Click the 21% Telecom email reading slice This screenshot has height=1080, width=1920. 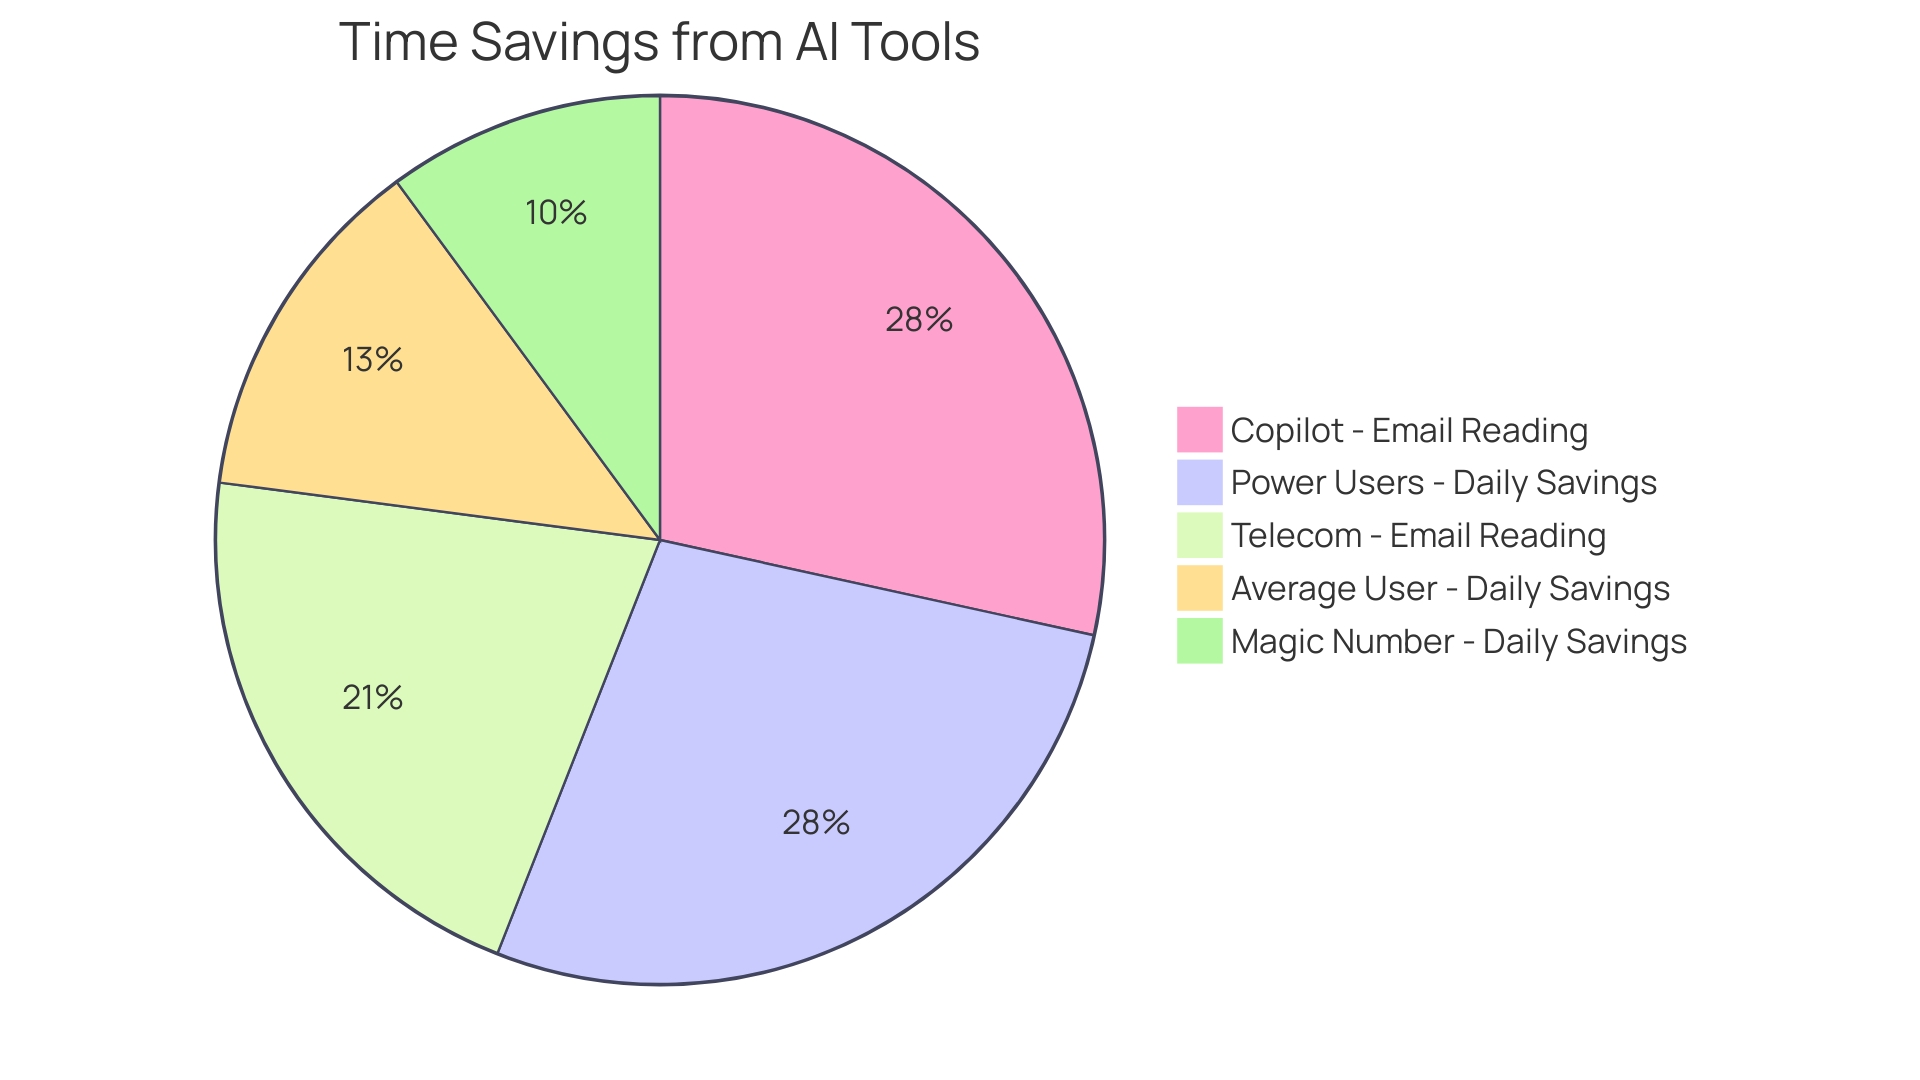pyautogui.click(x=375, y=695)
